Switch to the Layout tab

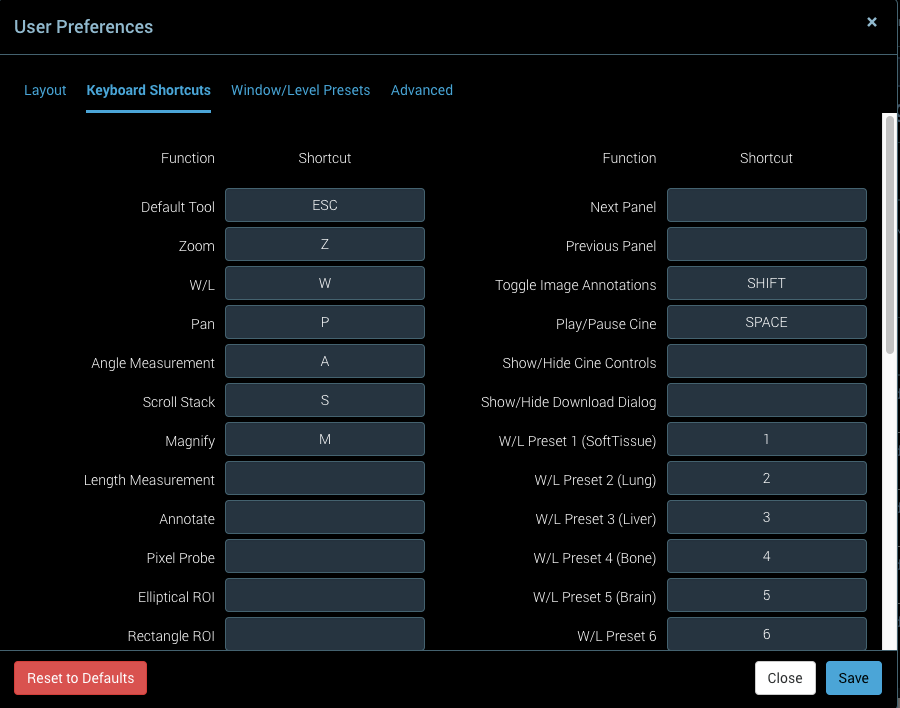[x=45, y=90]
